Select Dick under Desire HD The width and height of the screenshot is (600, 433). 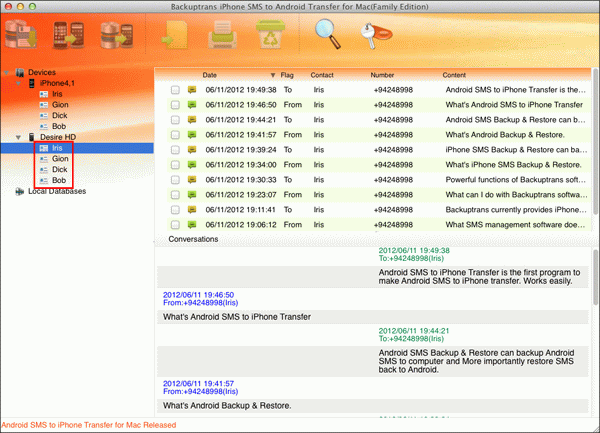coord(60,169)
